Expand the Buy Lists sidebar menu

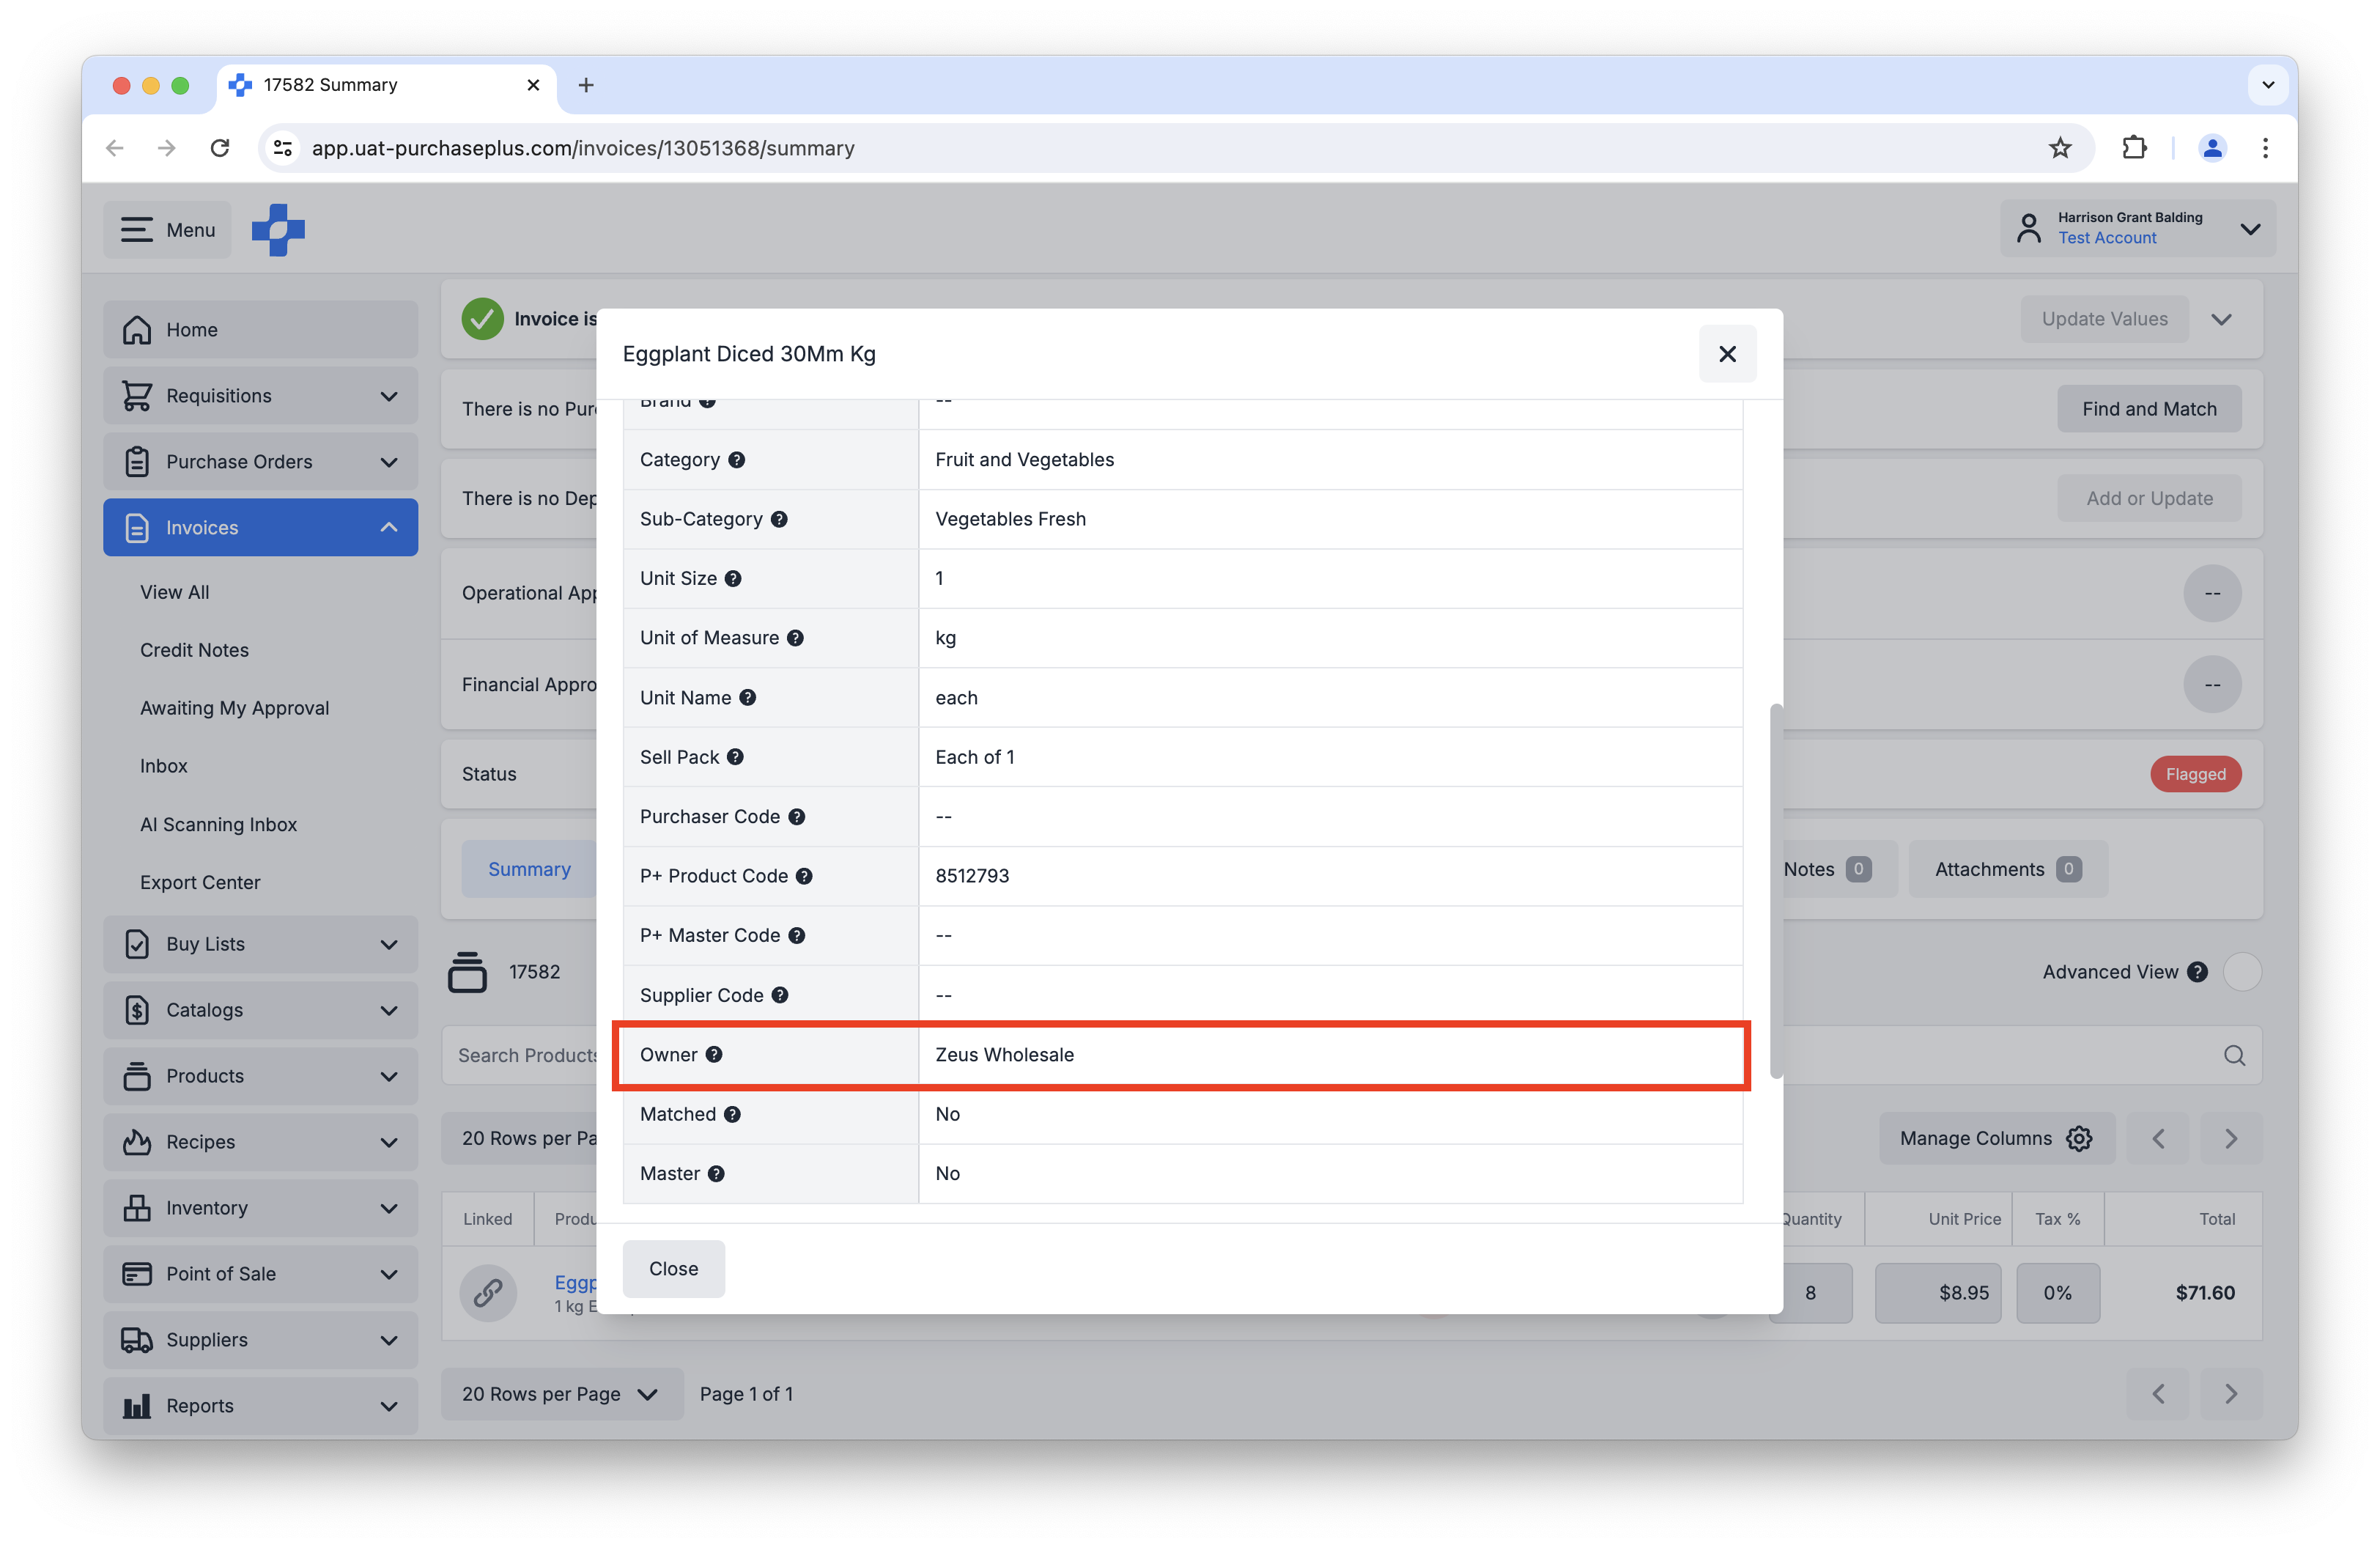[261, 945]
